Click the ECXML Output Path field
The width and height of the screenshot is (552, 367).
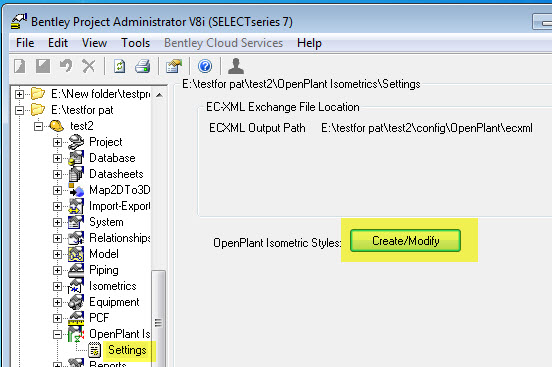pyautogui.click(x=427, y=128)
